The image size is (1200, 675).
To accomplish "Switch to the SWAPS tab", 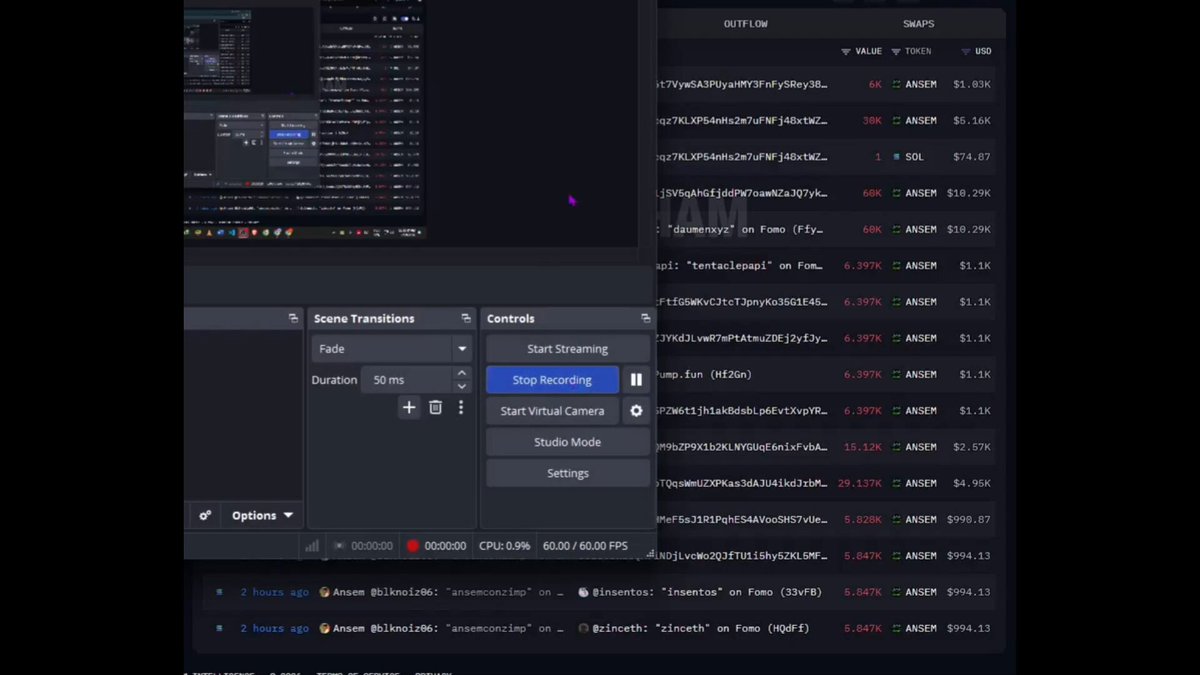I will click(919, 24).
